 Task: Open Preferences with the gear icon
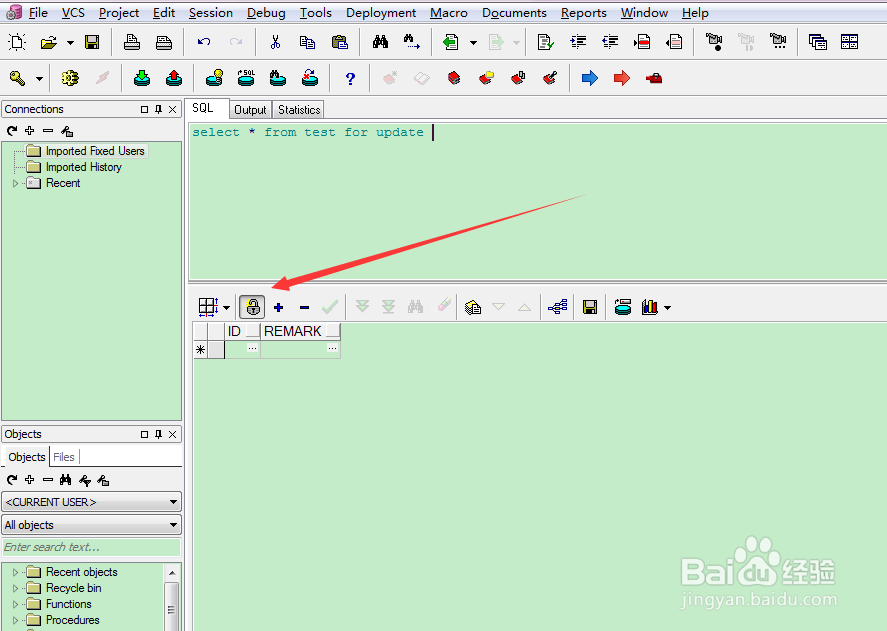pyautogui.click(x=70, y=78)
